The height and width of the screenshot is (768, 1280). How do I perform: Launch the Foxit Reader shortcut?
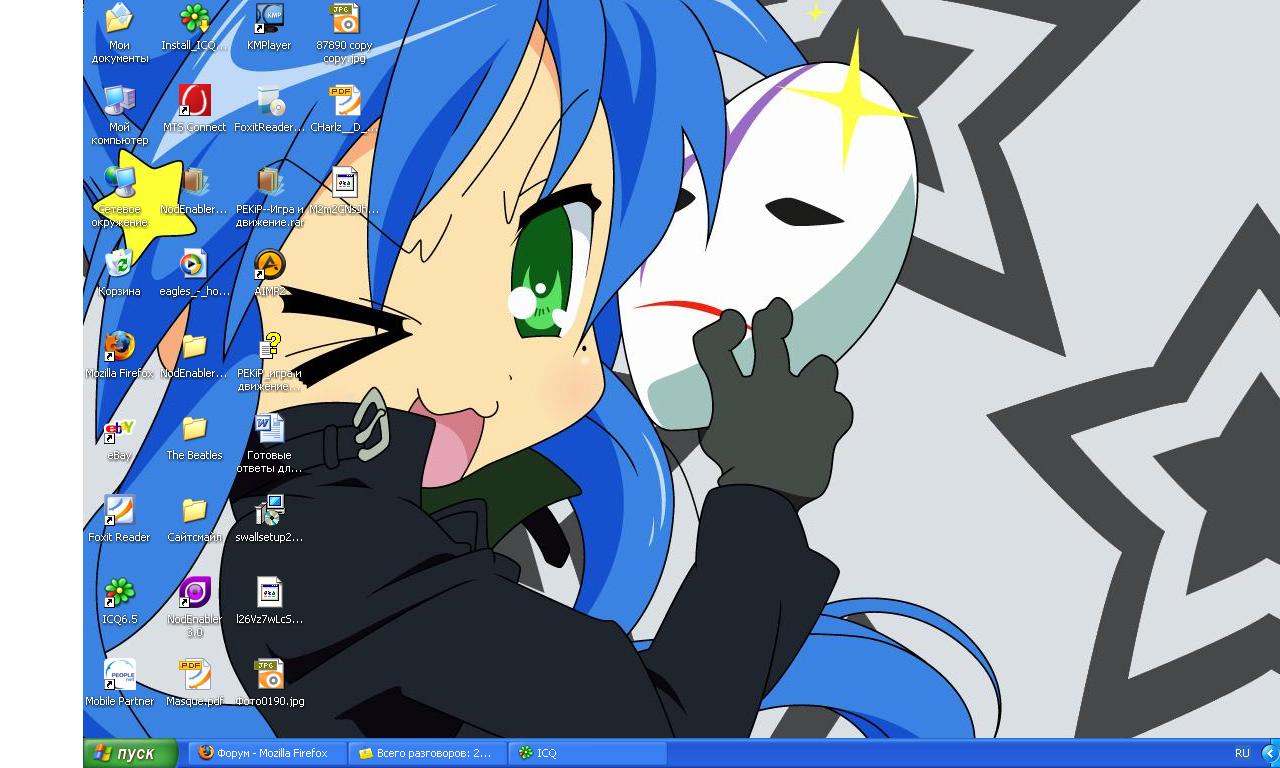[119, 510]
